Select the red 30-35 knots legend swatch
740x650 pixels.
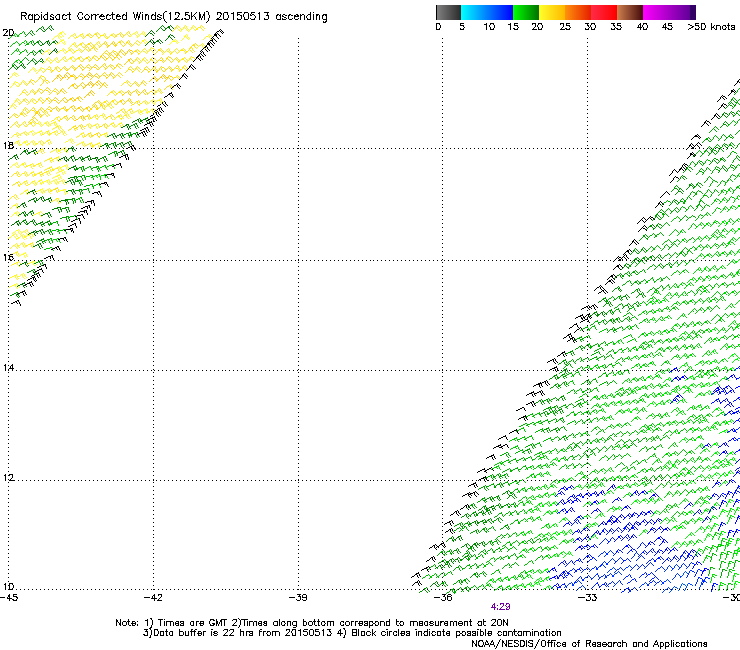pos(604,12)
